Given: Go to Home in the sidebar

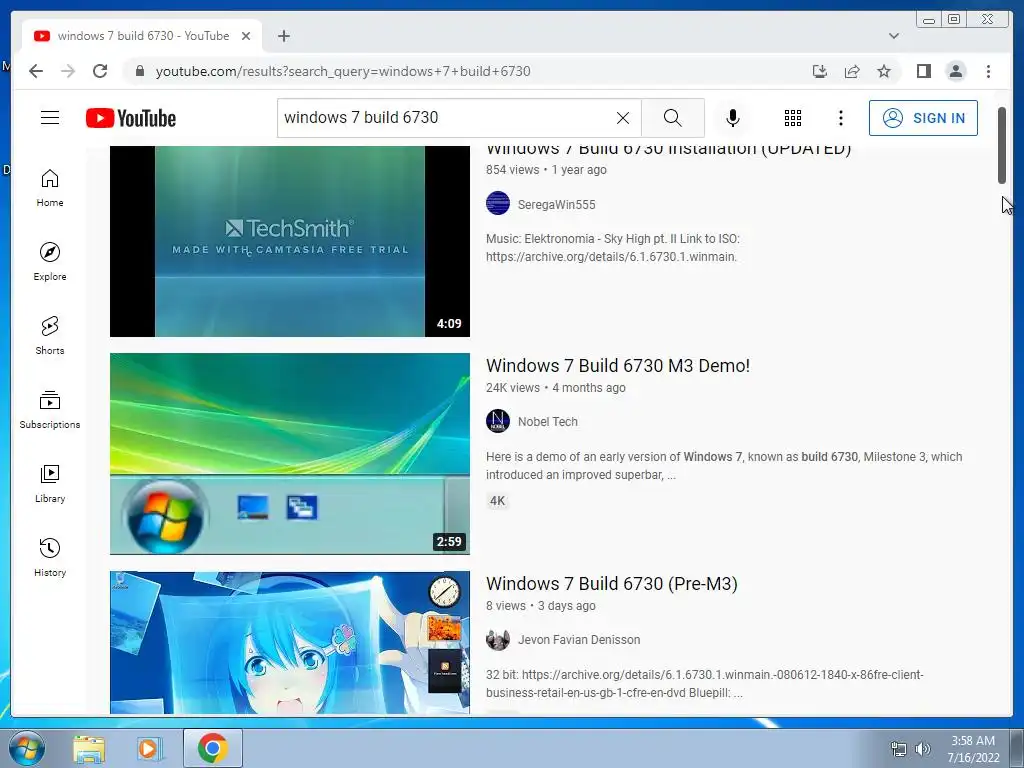Looking at the screenshot, I should pos(50,188).
